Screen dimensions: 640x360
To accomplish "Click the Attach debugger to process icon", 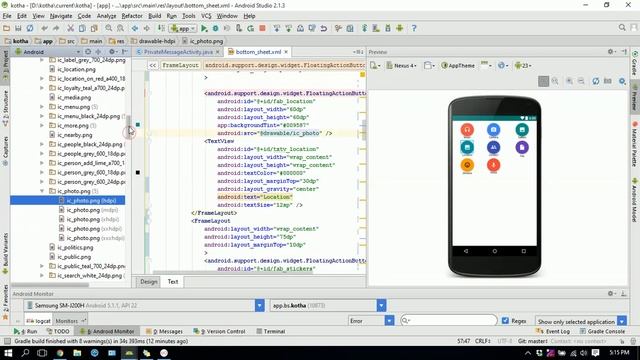I will coord(239,28).
